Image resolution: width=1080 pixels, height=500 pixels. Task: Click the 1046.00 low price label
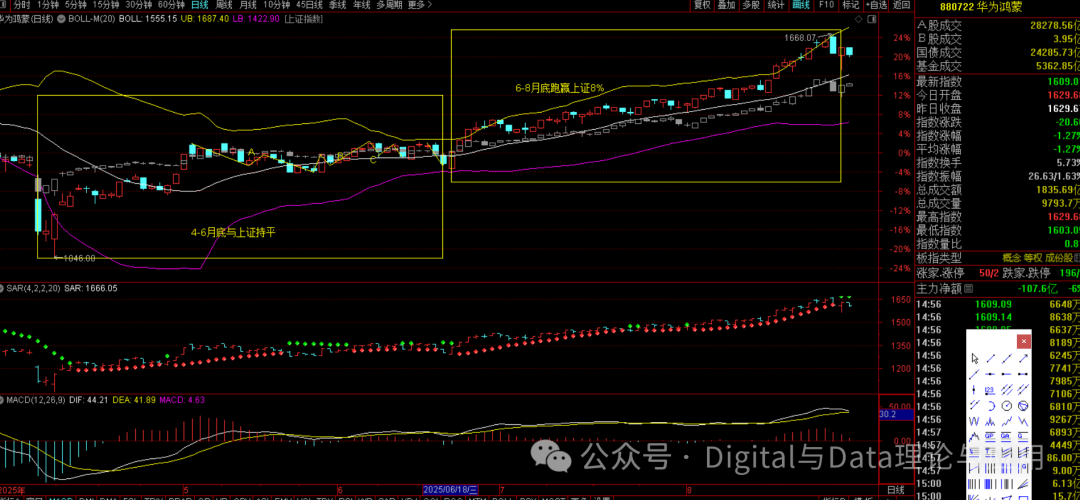point(79,258)
